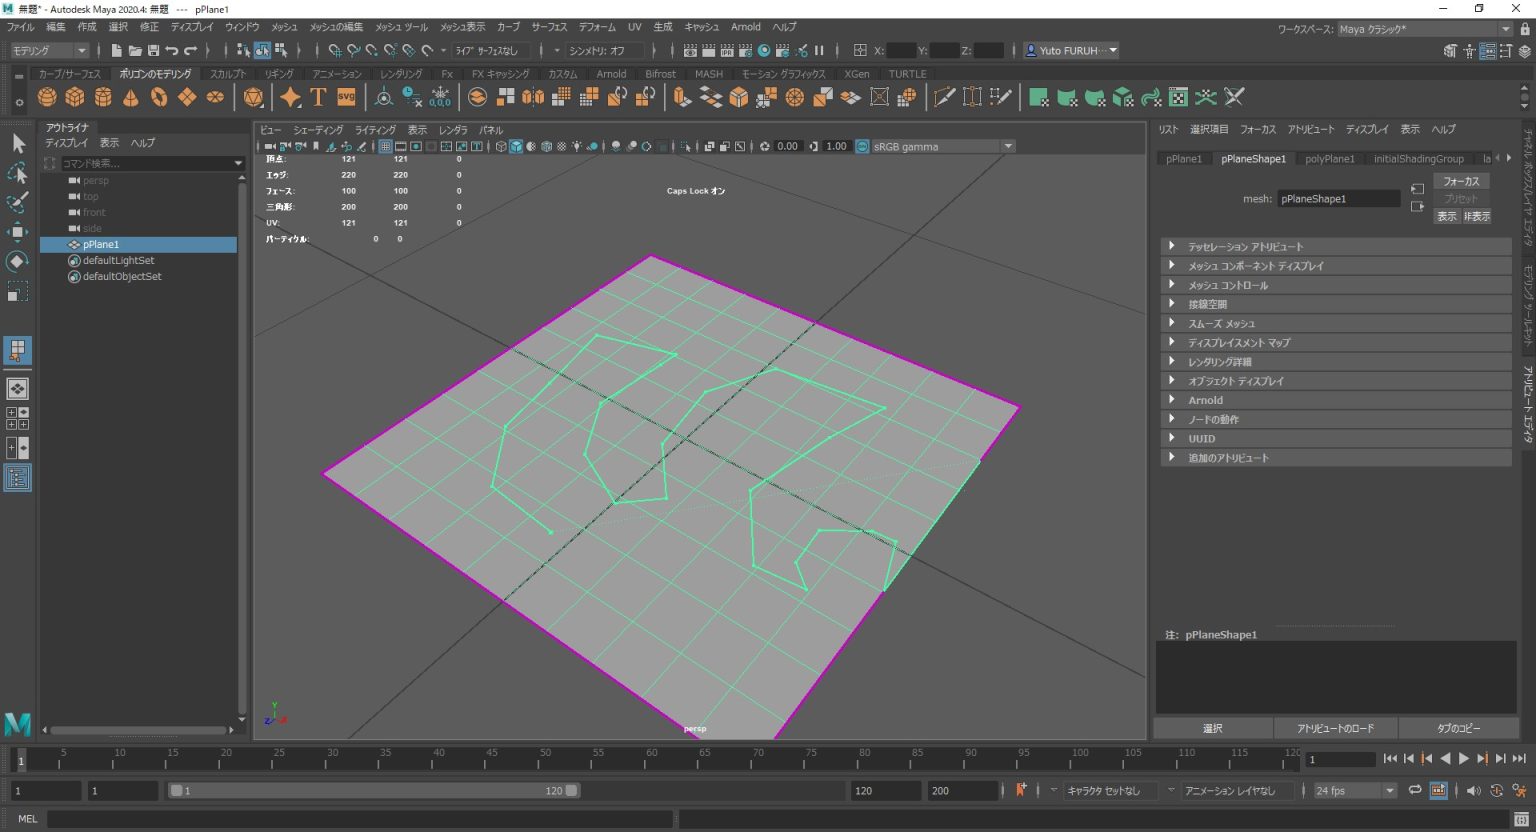Screen dimensions: 1536x832
Task: Create a polygon sphere from the shelf
Action: pyautogui.click(x=46, y=96)
